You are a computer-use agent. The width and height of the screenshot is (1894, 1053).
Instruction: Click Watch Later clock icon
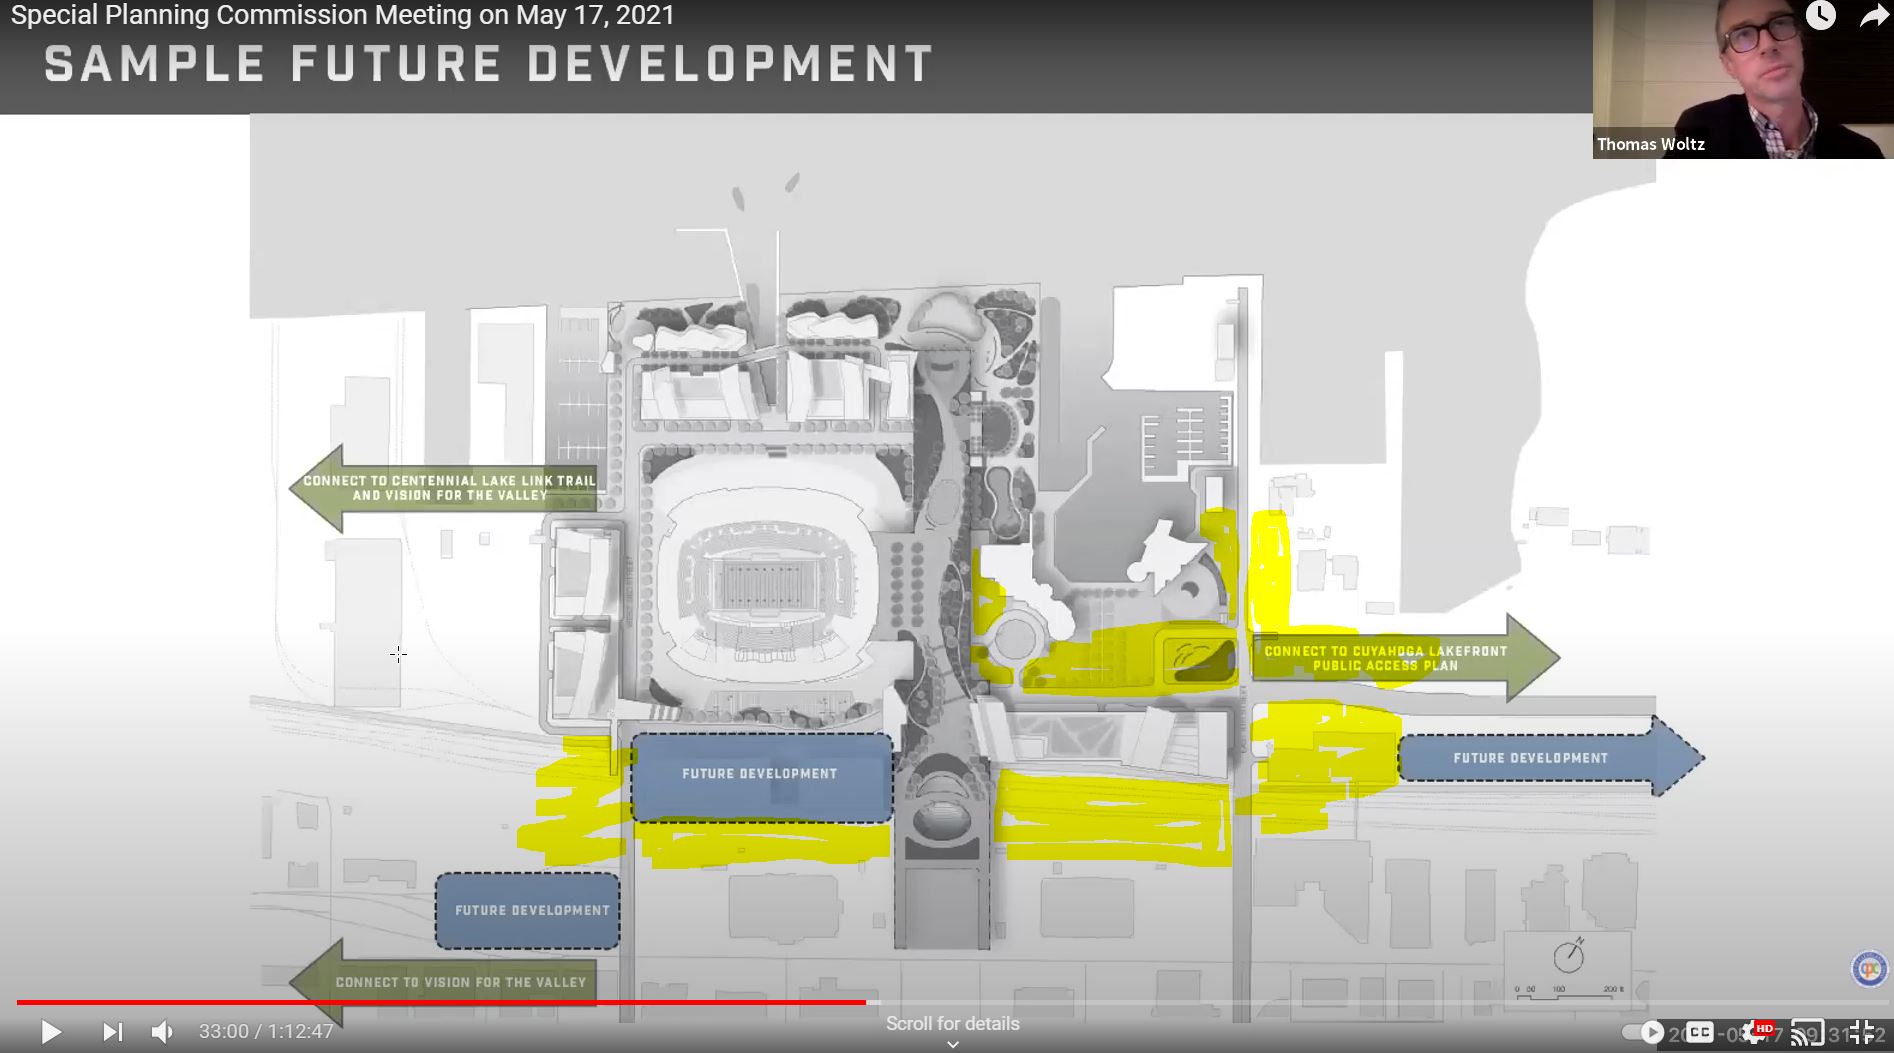pos(1821,15)
